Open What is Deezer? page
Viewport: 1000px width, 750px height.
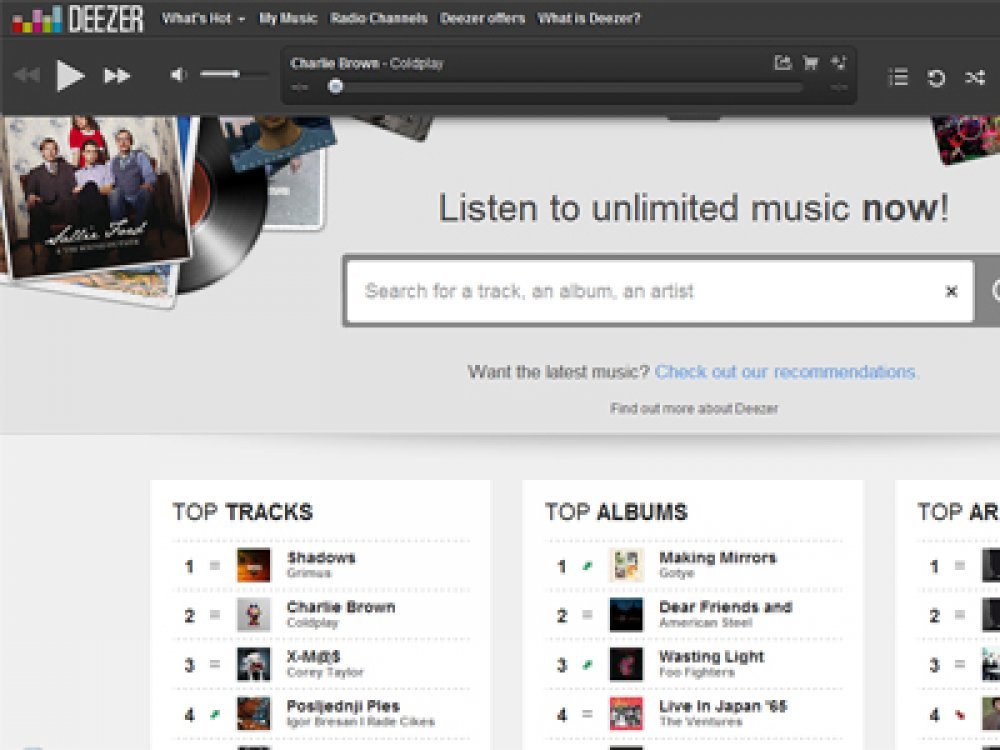589,18
